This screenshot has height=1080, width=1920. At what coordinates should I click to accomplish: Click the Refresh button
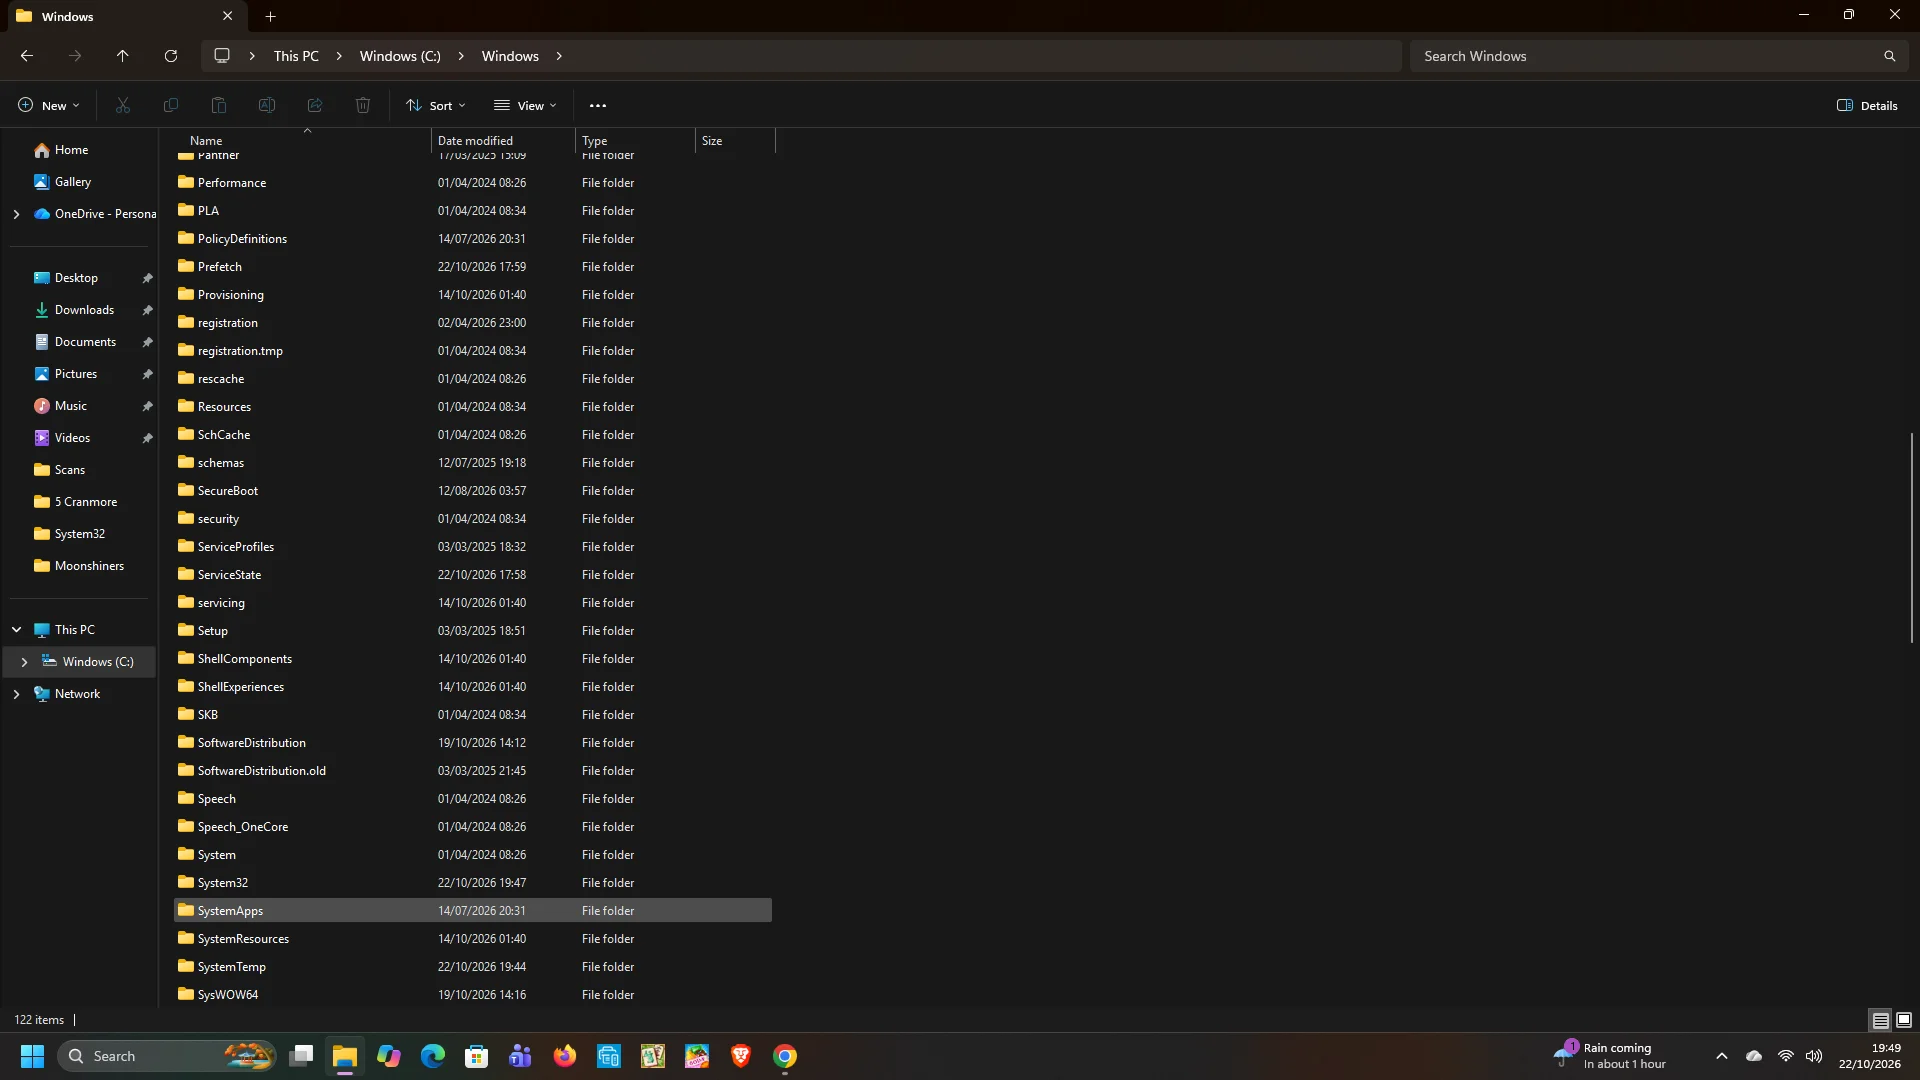click(x=171, y=56)
